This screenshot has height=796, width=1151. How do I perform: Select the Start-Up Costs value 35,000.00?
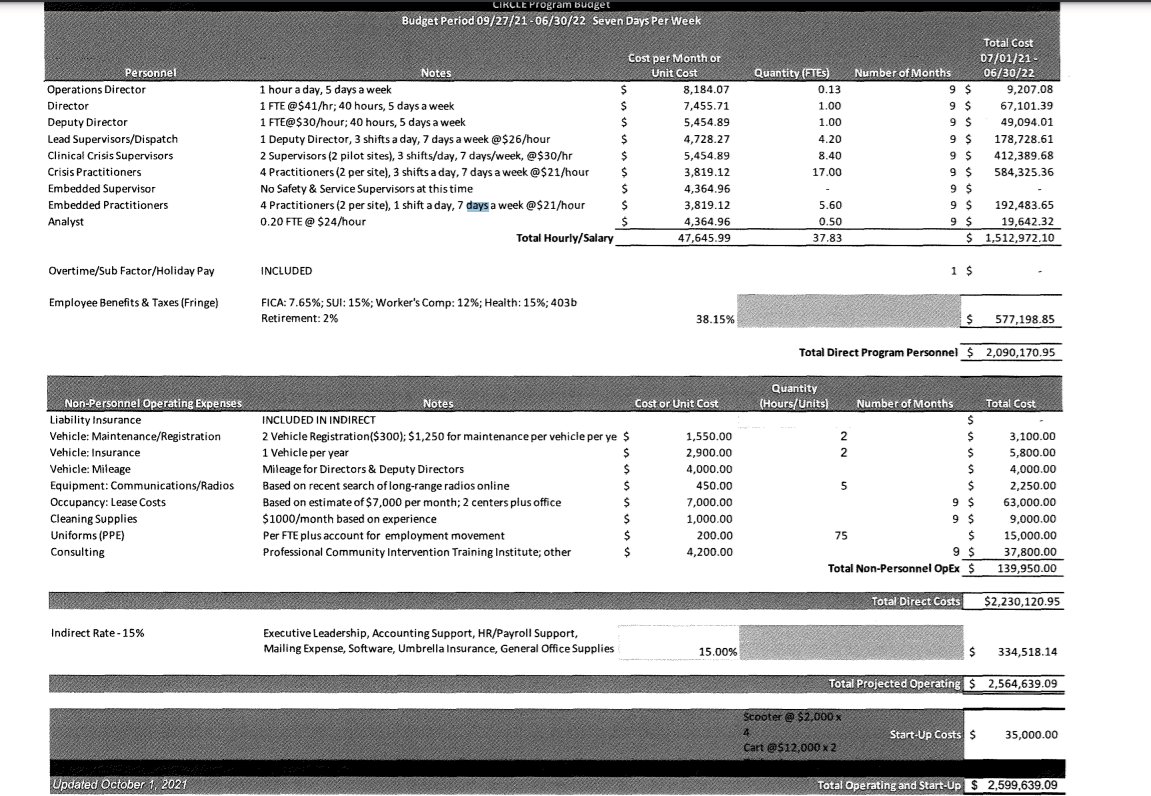[x=1031, y=735]
